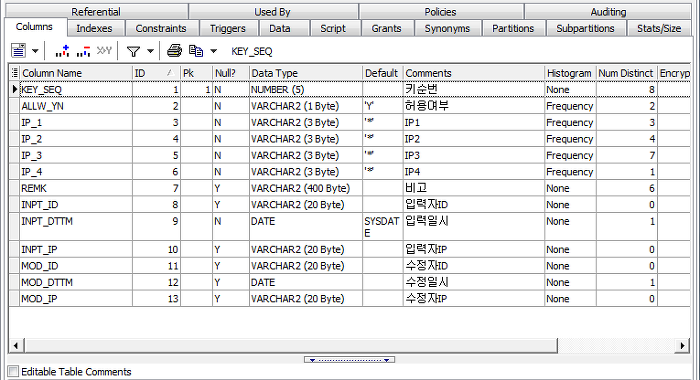Click the SYSDATE default value cell
The image size is (700, 380).
pyautogui.click(x=383, y=227)
